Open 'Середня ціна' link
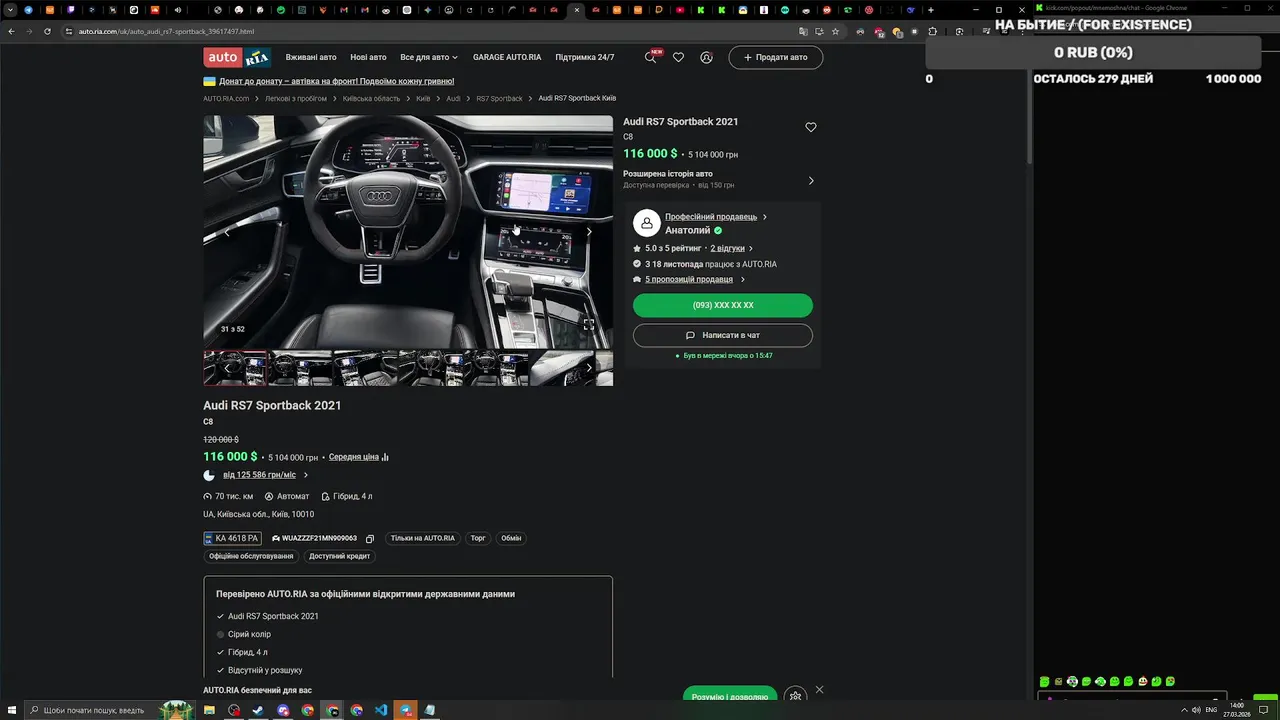1280x720 pixels. [x=354, y=457]
